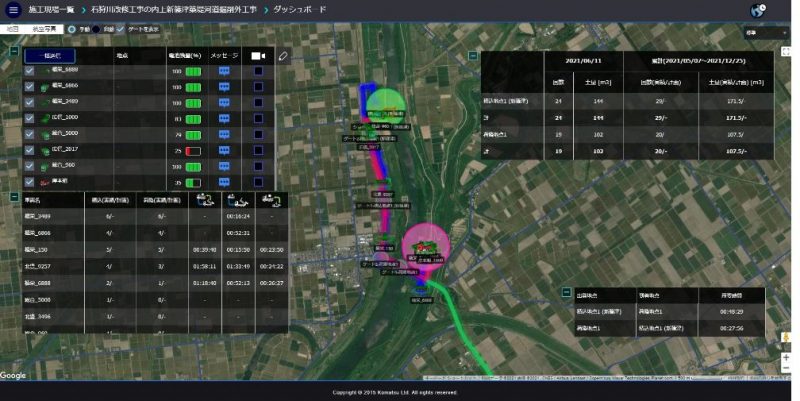Open the hamburger main menu

[x=13, y=10]
